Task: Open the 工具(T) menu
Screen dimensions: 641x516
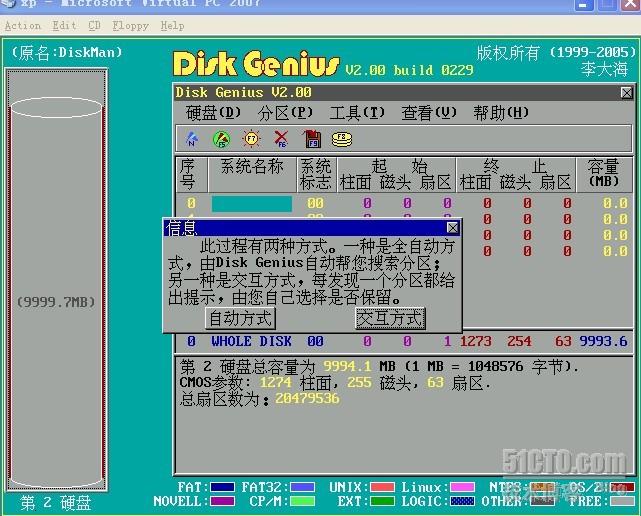Action: (357, 113)
